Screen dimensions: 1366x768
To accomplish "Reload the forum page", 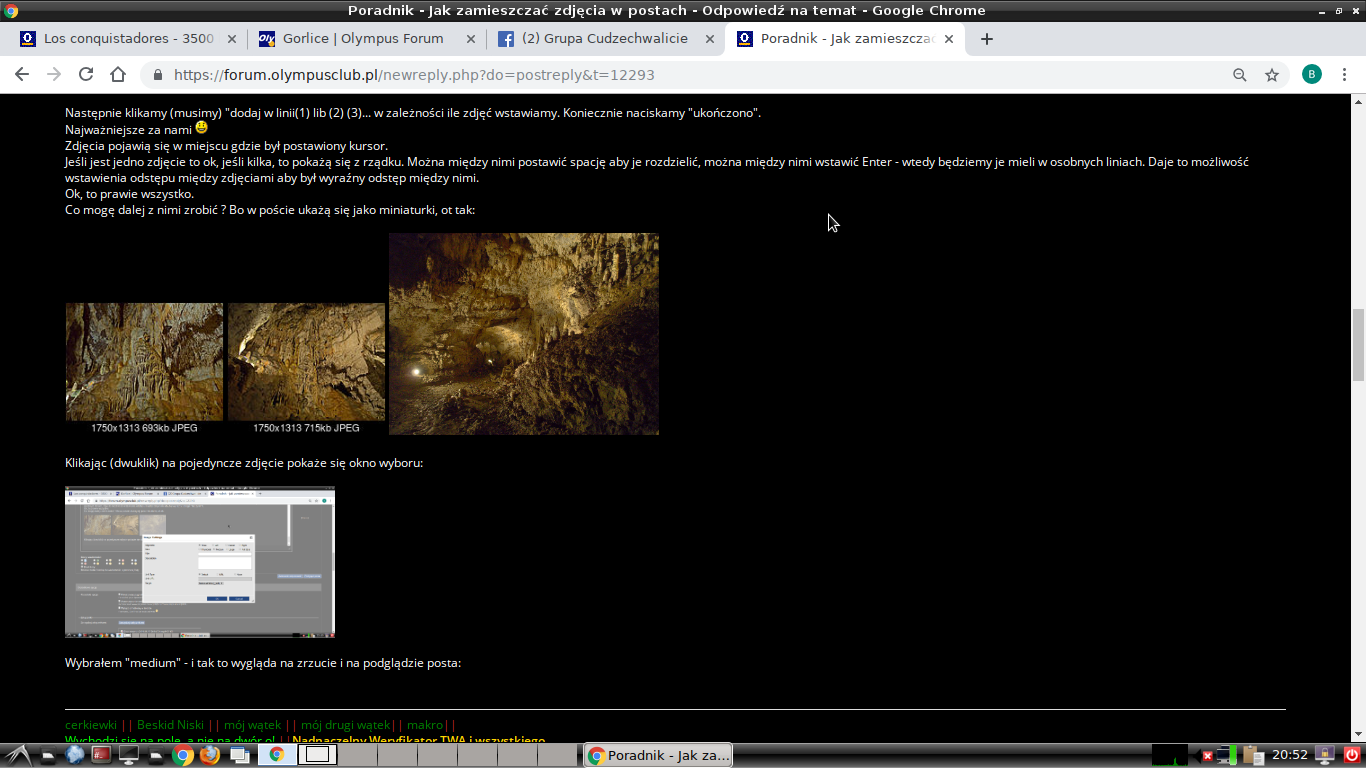I will pos(86,75).
